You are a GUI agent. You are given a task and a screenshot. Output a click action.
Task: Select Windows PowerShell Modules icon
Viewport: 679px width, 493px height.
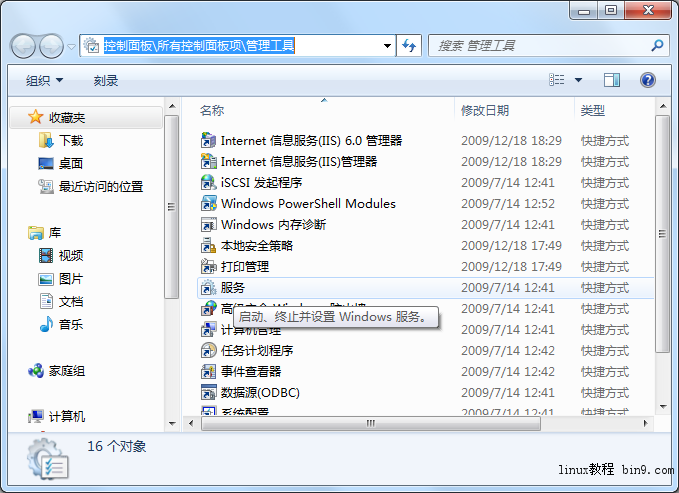point(208,204)
